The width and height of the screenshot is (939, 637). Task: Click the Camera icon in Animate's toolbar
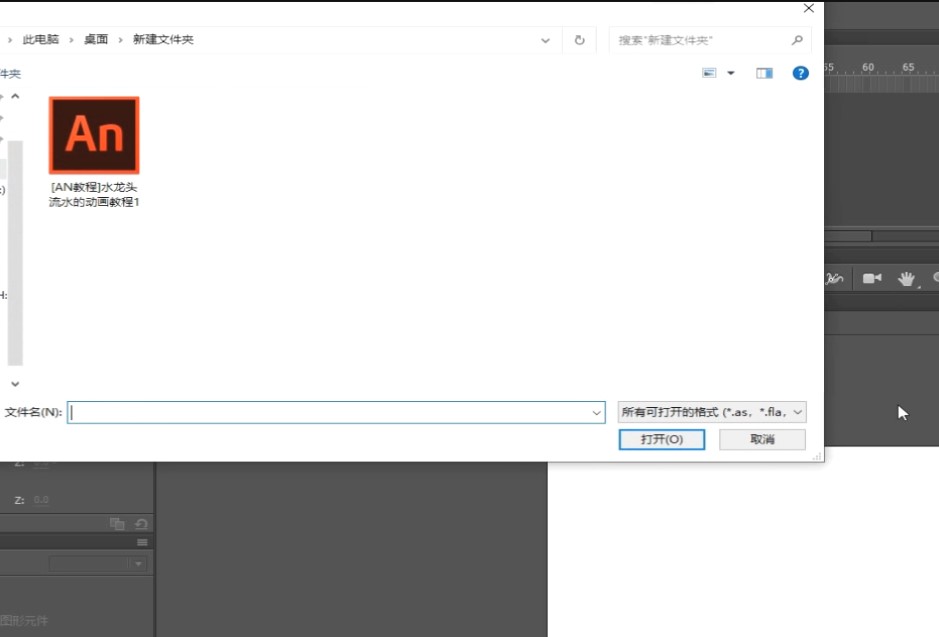click(872, 278)
